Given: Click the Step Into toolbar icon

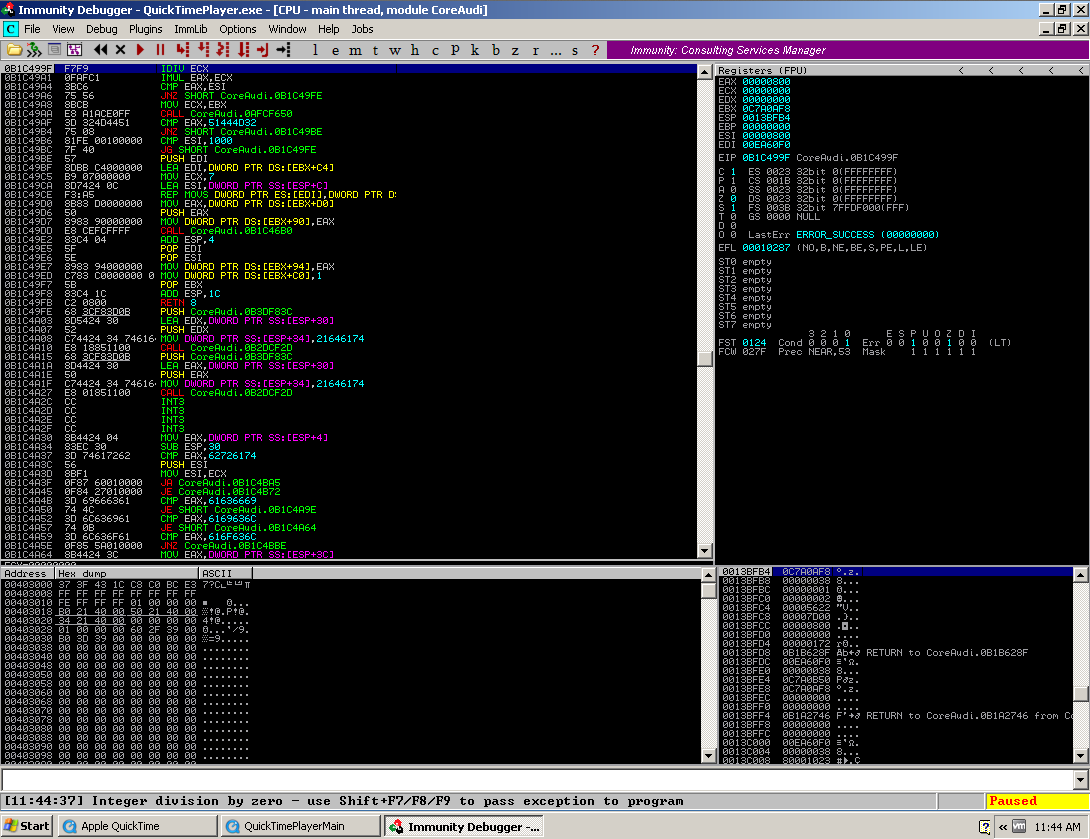Looking at the screenshot, I should (x=183, y=50).
